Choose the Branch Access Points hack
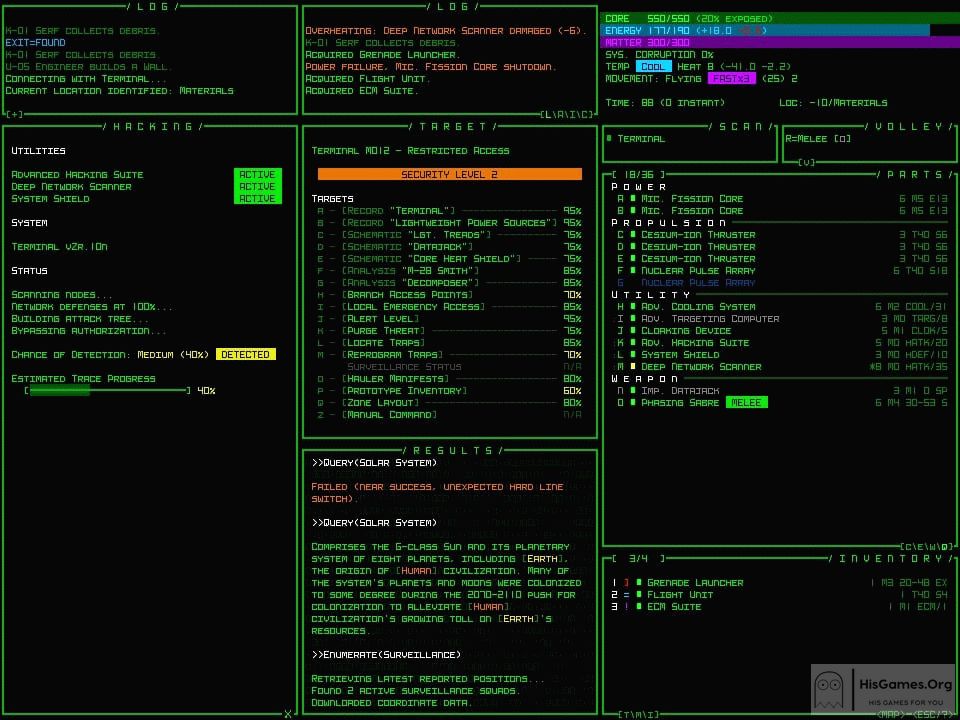Screen dimensions: 960x720 coord(449,294)
